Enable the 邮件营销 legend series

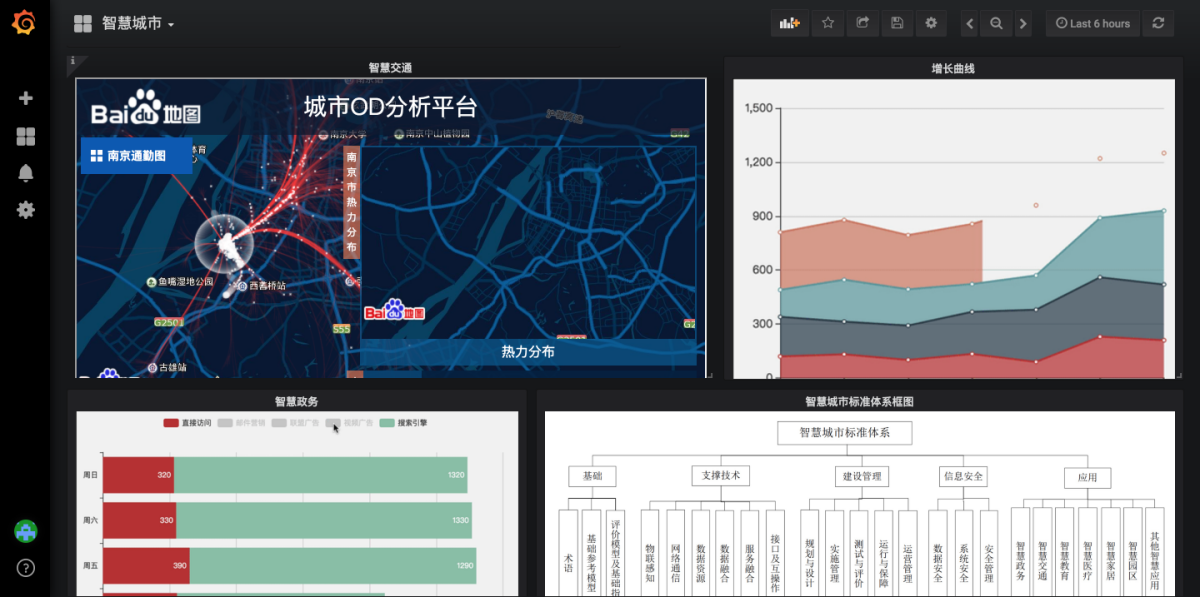(242, 423)
